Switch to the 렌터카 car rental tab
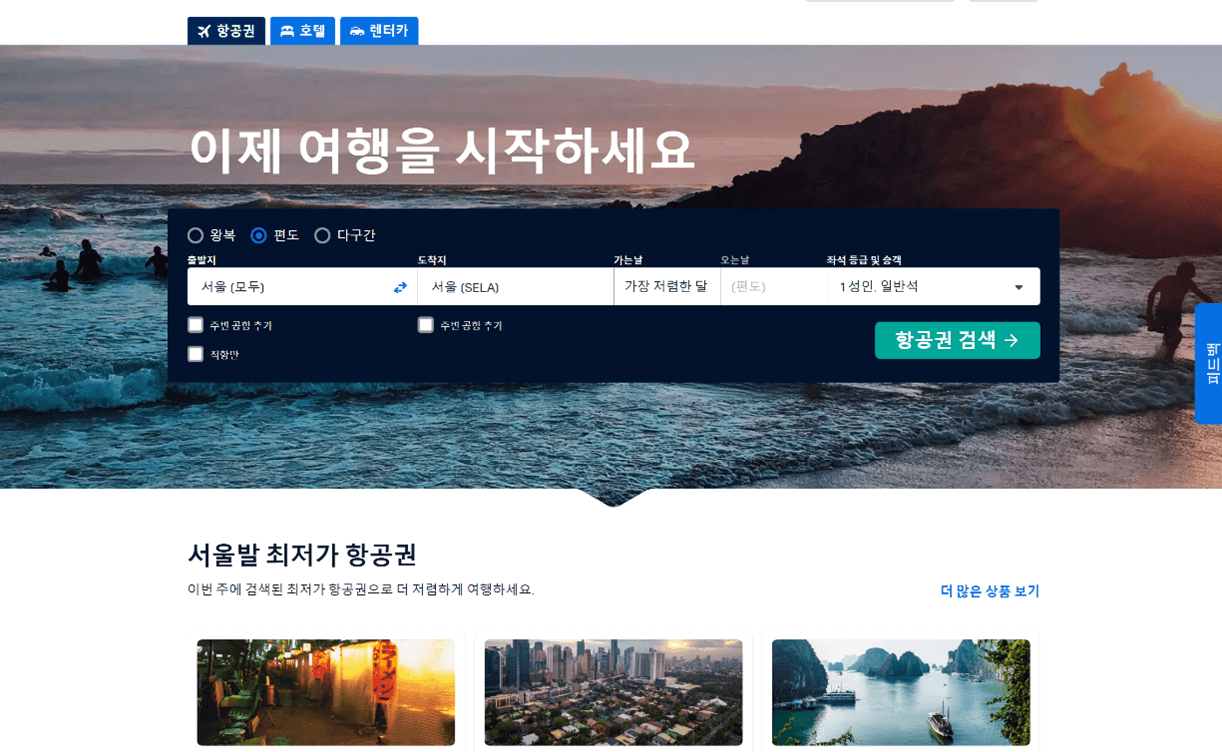1222x752 pixels. 379,31
